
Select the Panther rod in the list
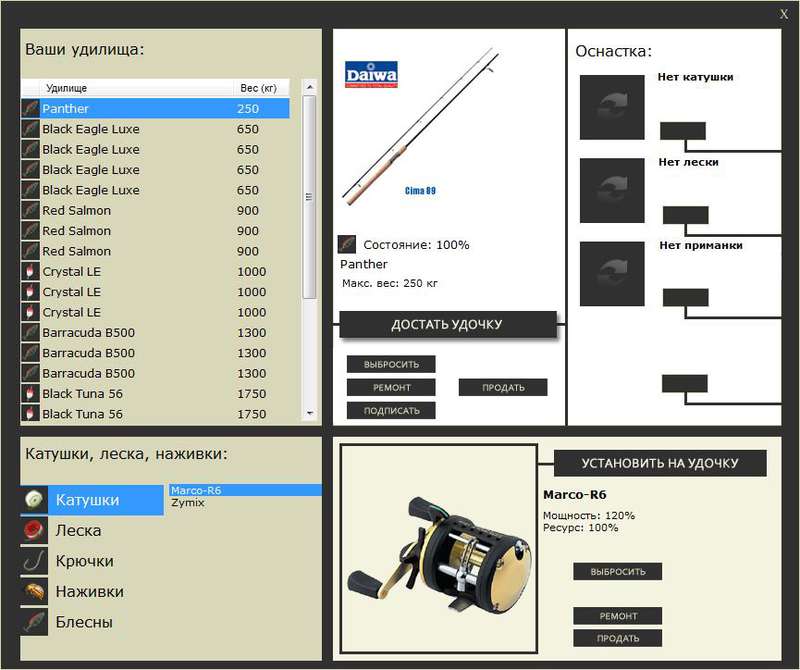(x=155, y=109)
